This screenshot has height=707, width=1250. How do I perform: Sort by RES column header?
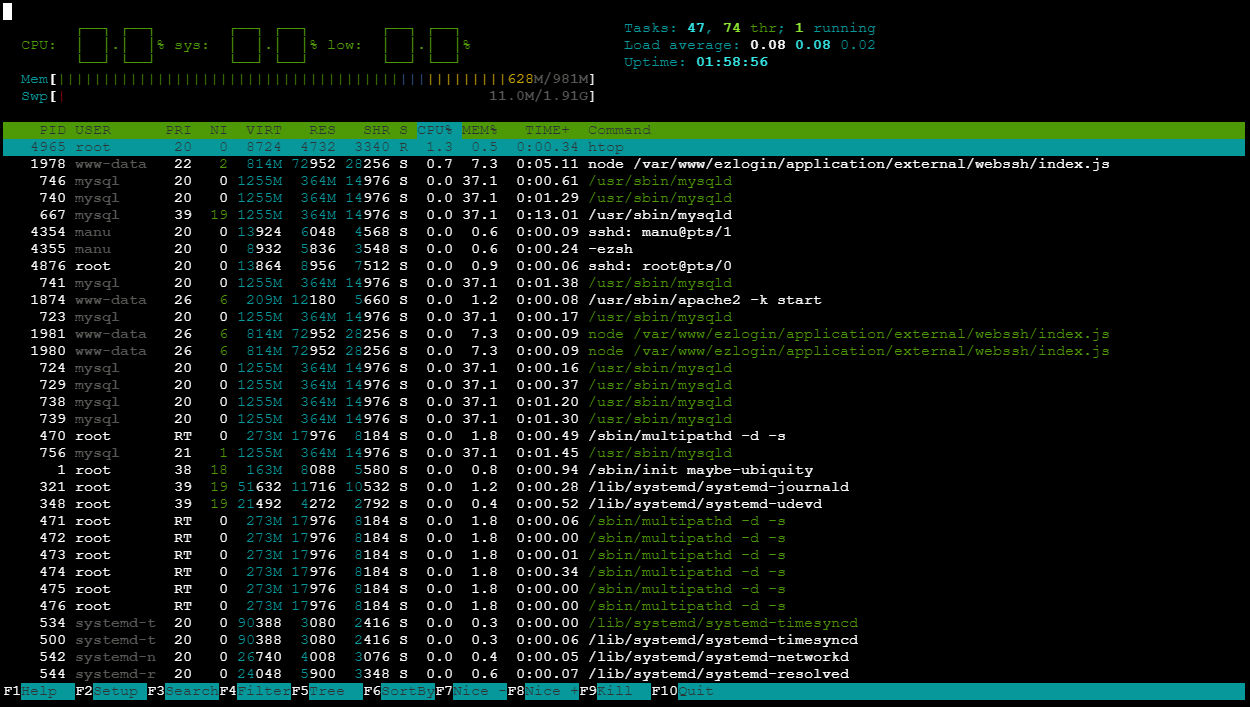(322, 130)
